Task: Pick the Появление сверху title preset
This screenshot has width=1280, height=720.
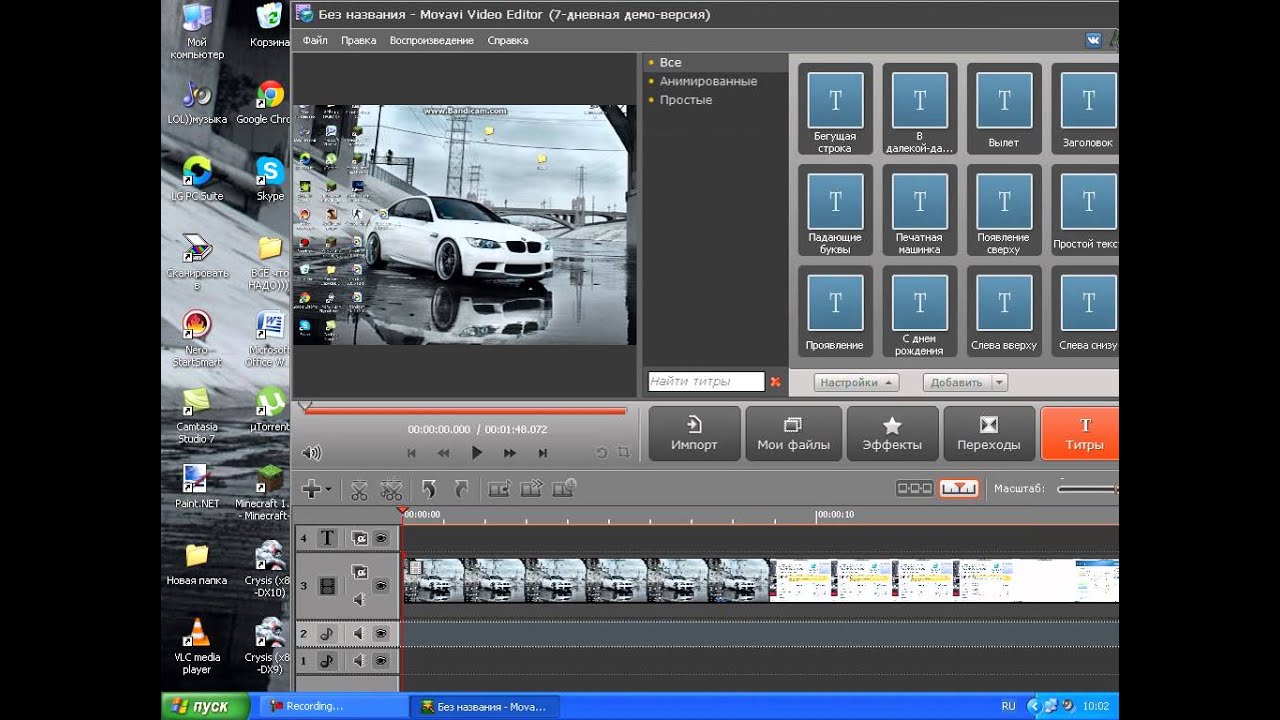Action: point(1004,211)
